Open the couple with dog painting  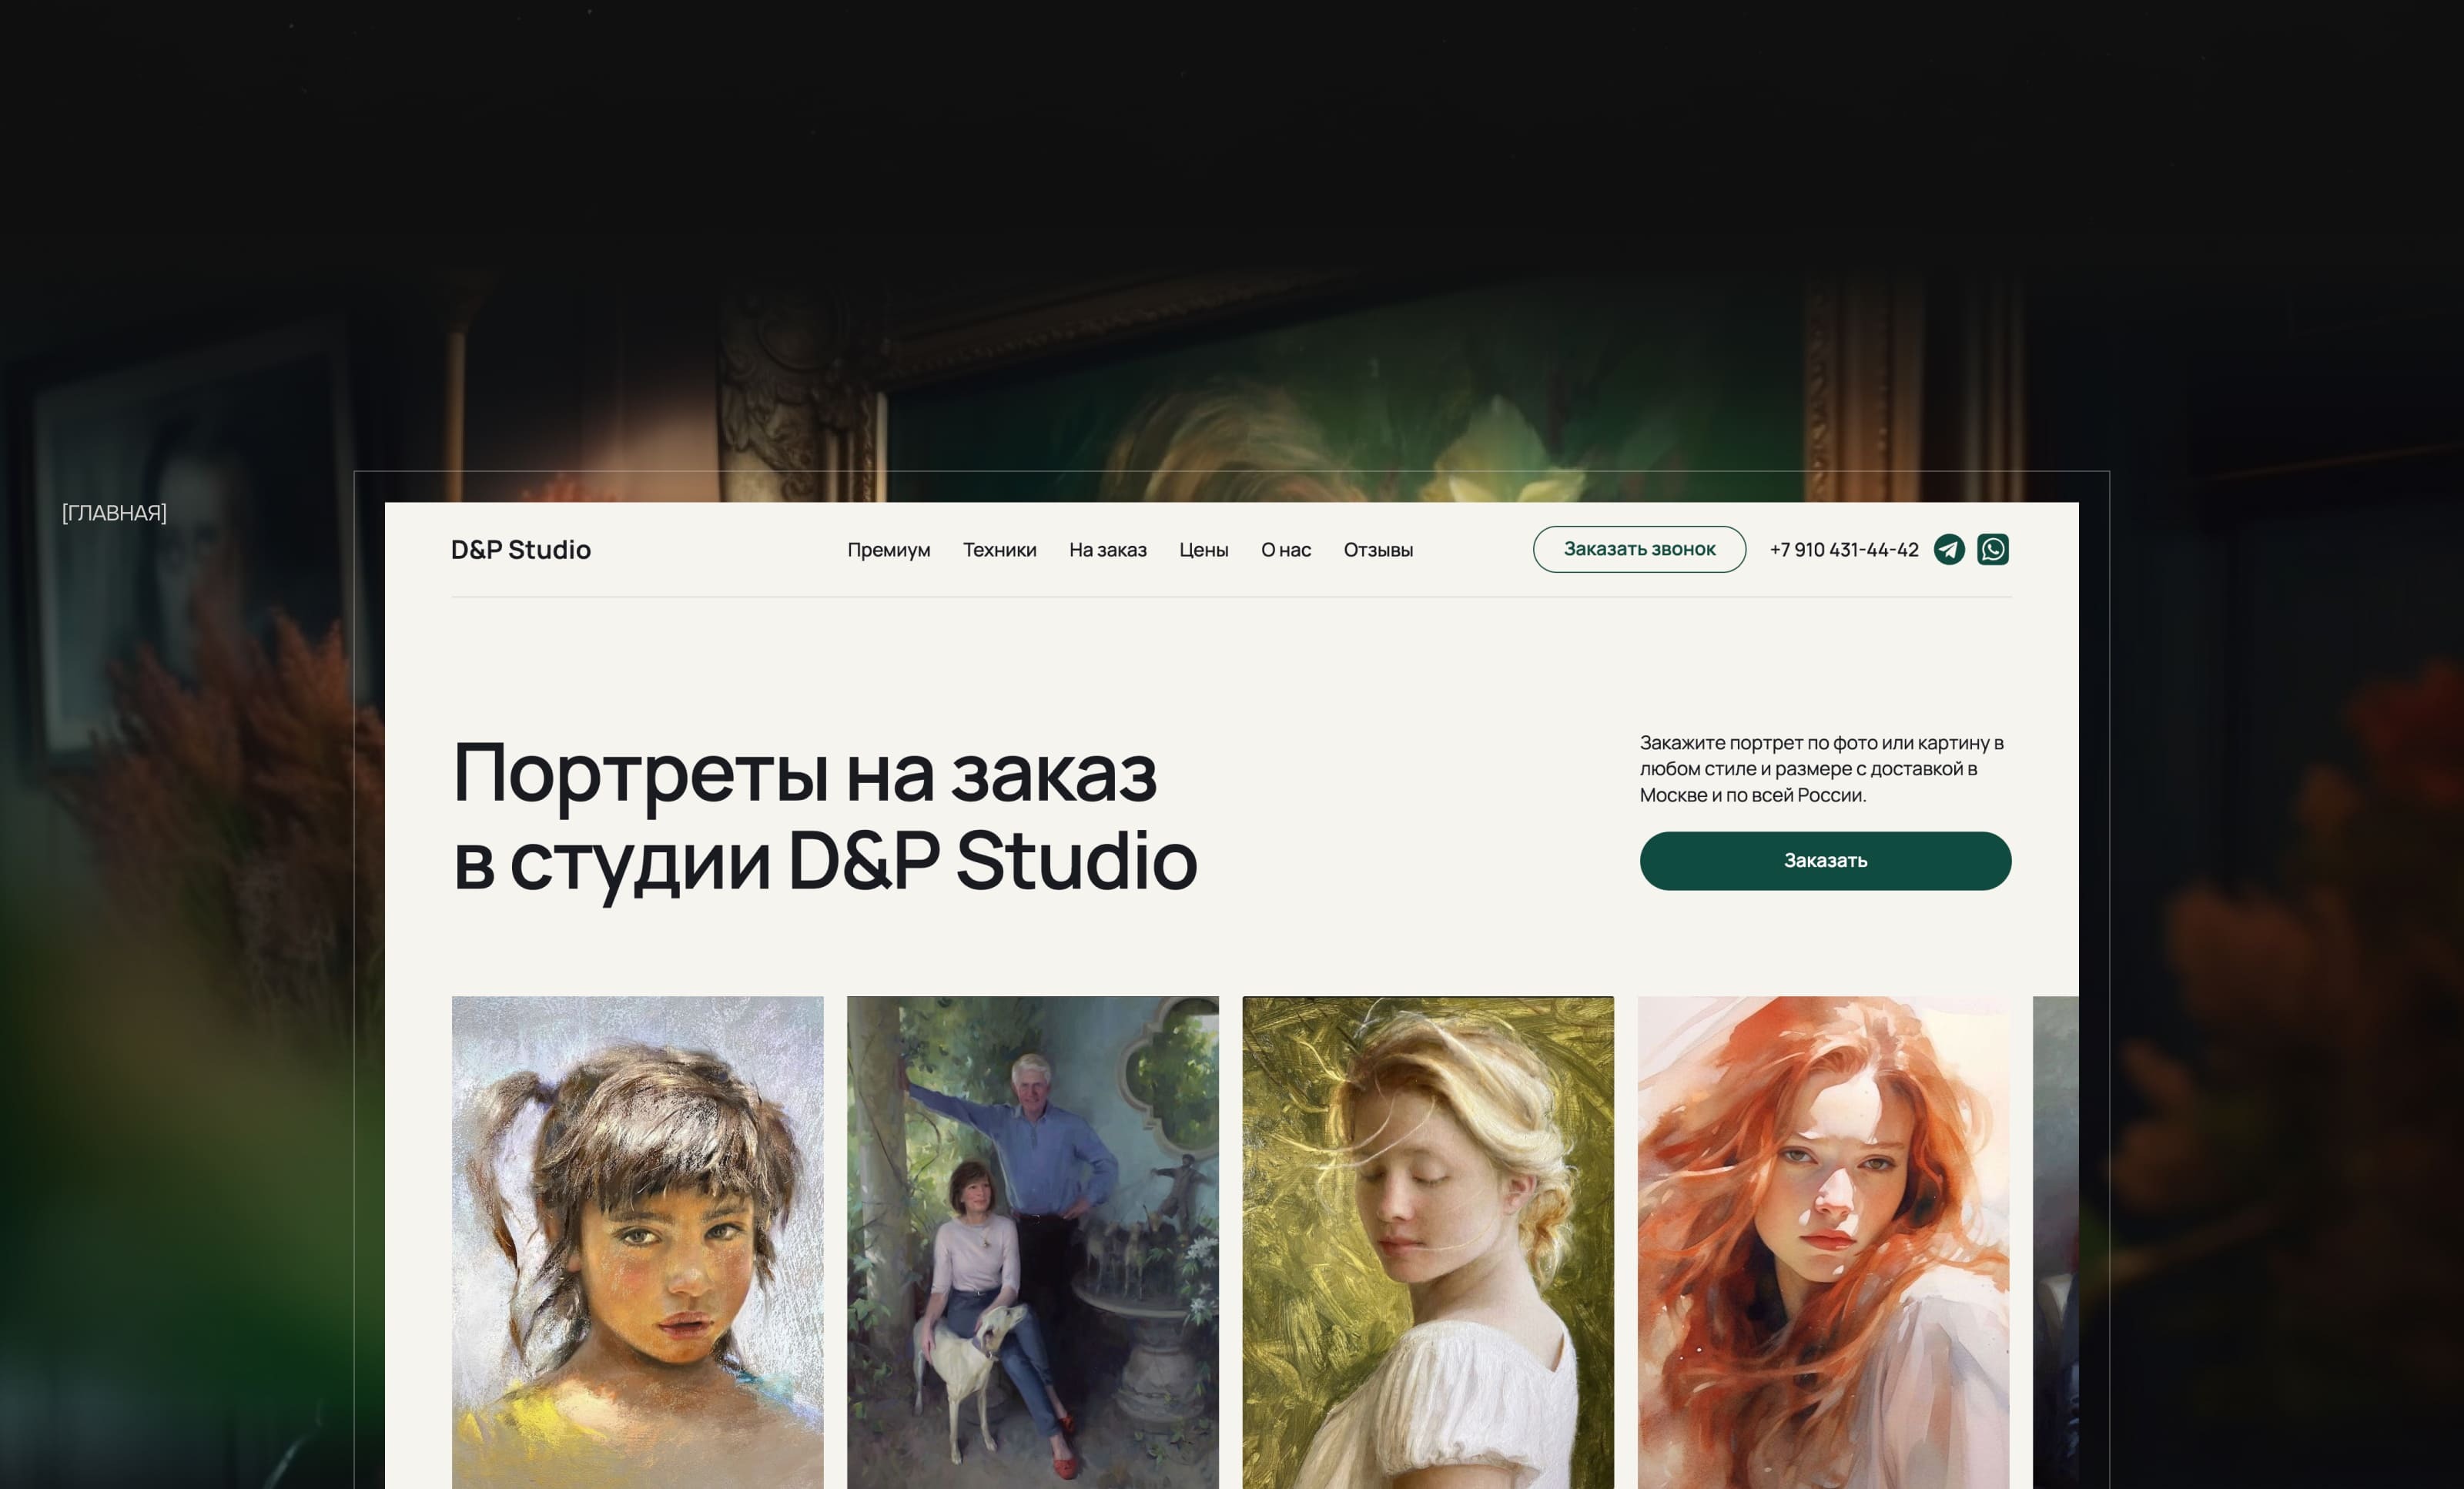(1032, 1240)
